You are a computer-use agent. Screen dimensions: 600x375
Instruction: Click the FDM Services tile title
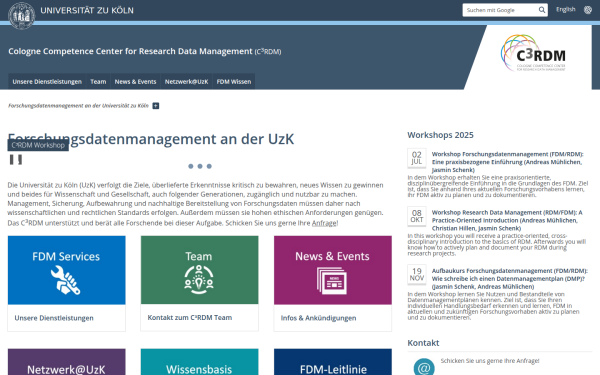coord(66,256)
